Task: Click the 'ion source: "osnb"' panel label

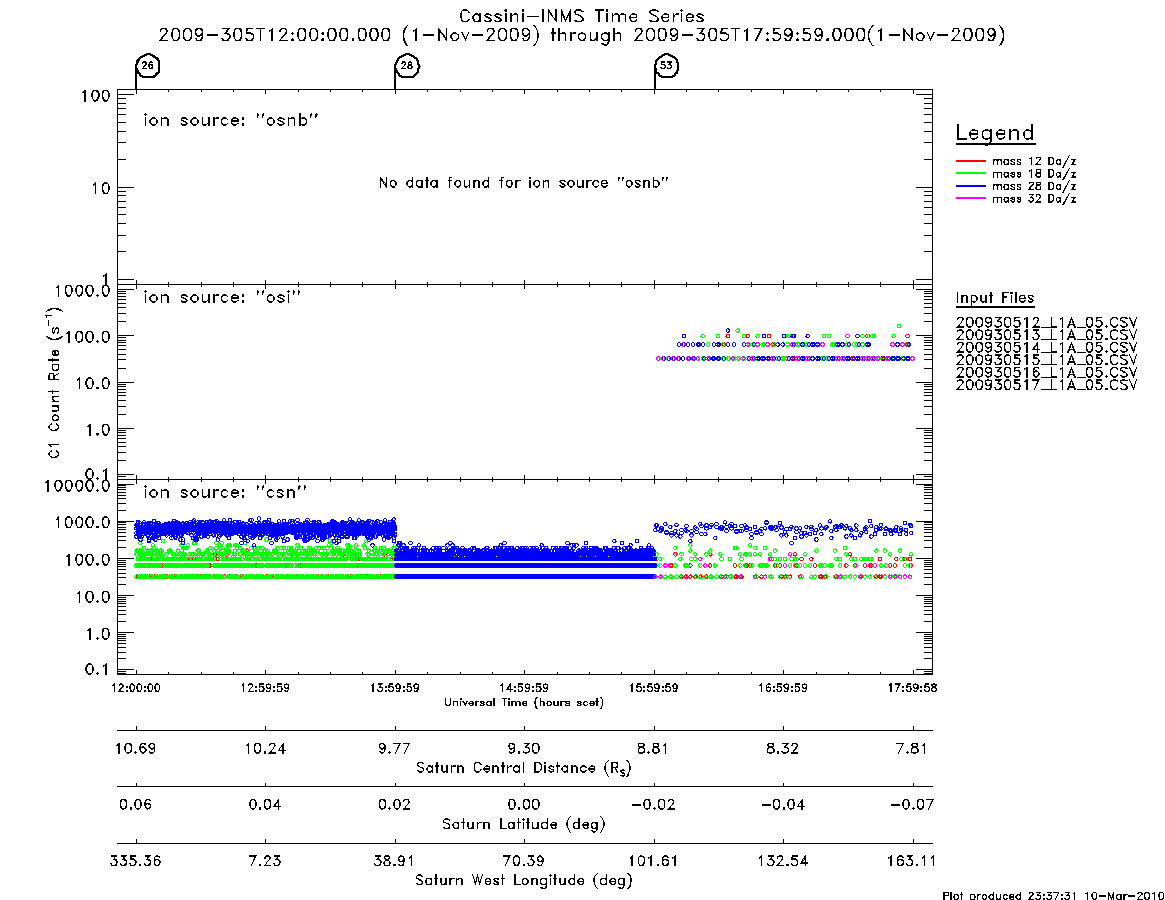Action: (231, 120)
